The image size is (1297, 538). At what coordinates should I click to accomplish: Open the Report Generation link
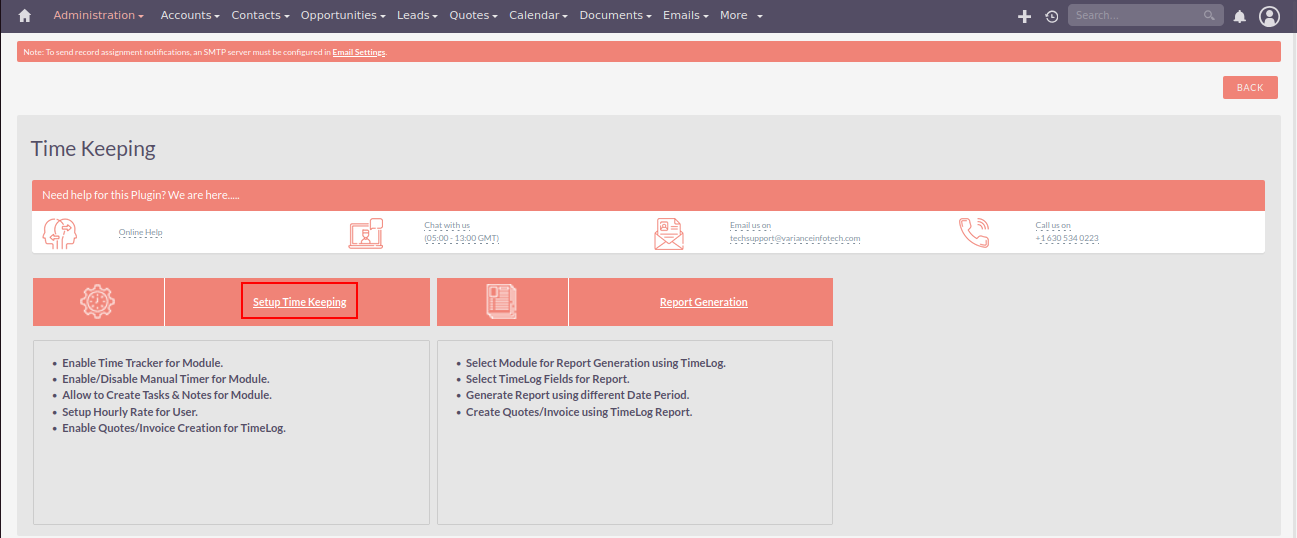click(x=703, y=302)
